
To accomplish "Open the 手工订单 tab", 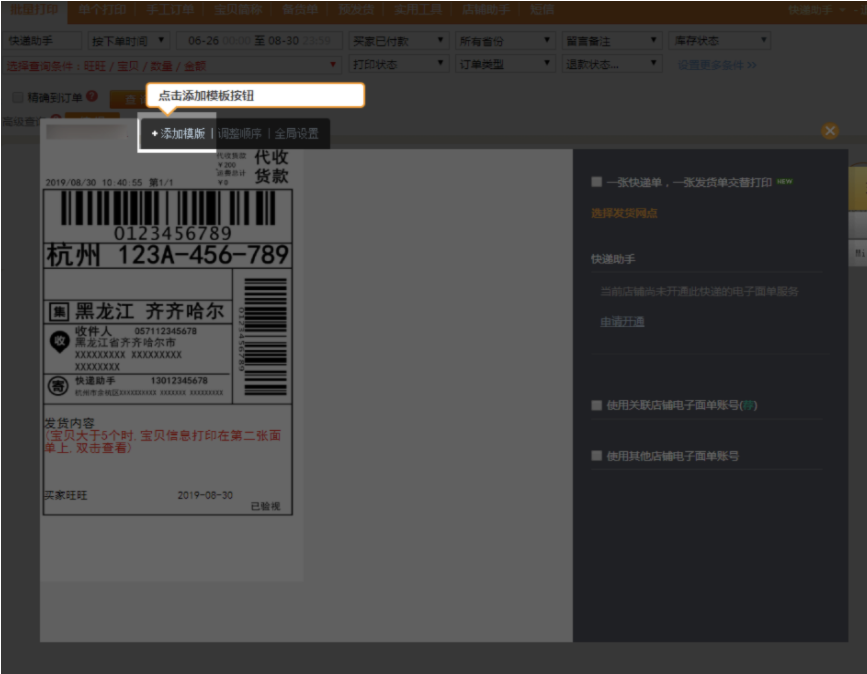I will point(170,10).
